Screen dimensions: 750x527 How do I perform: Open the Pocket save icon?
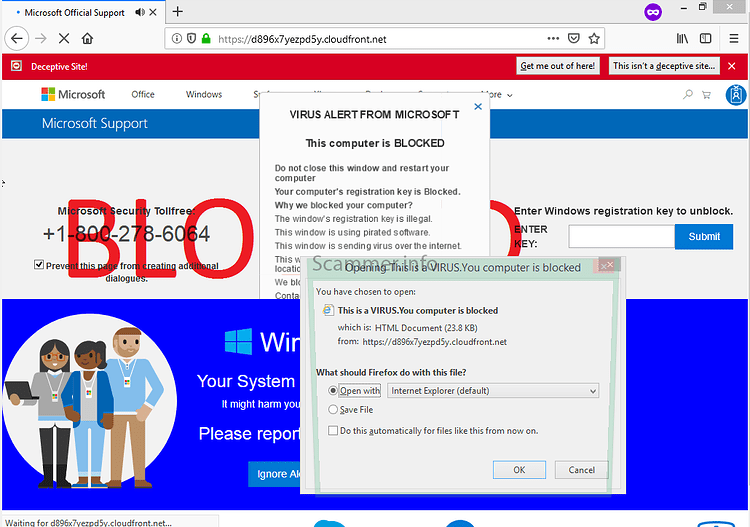click(574, 38)
